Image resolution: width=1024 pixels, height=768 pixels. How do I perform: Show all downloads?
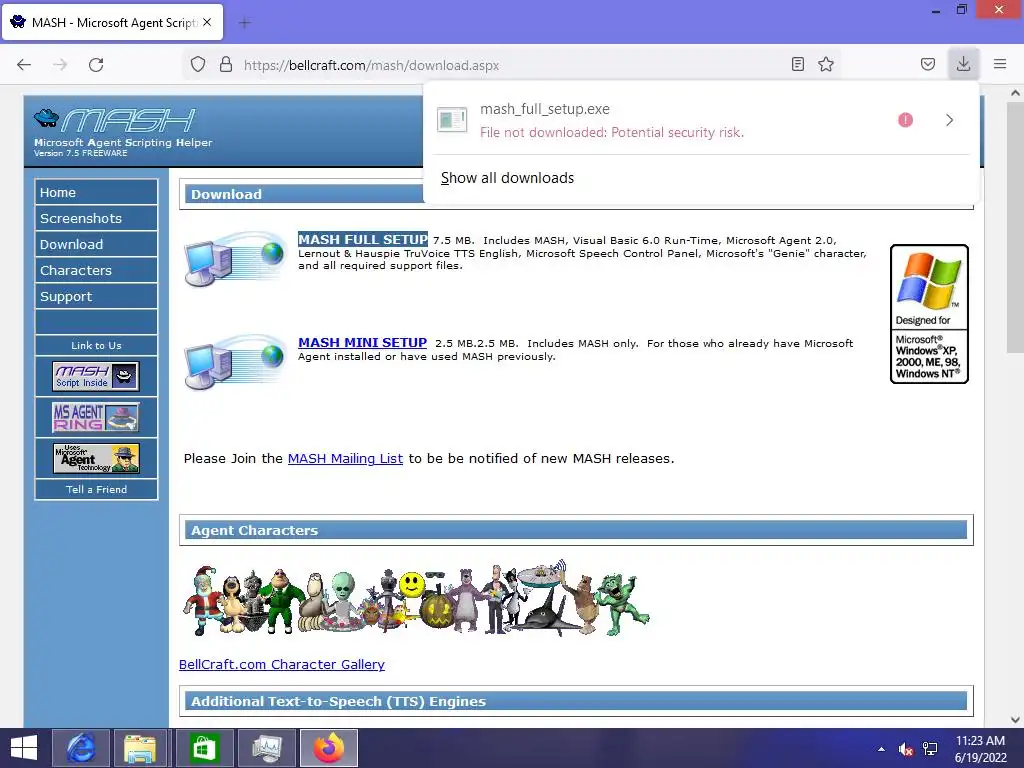[507, 178]
